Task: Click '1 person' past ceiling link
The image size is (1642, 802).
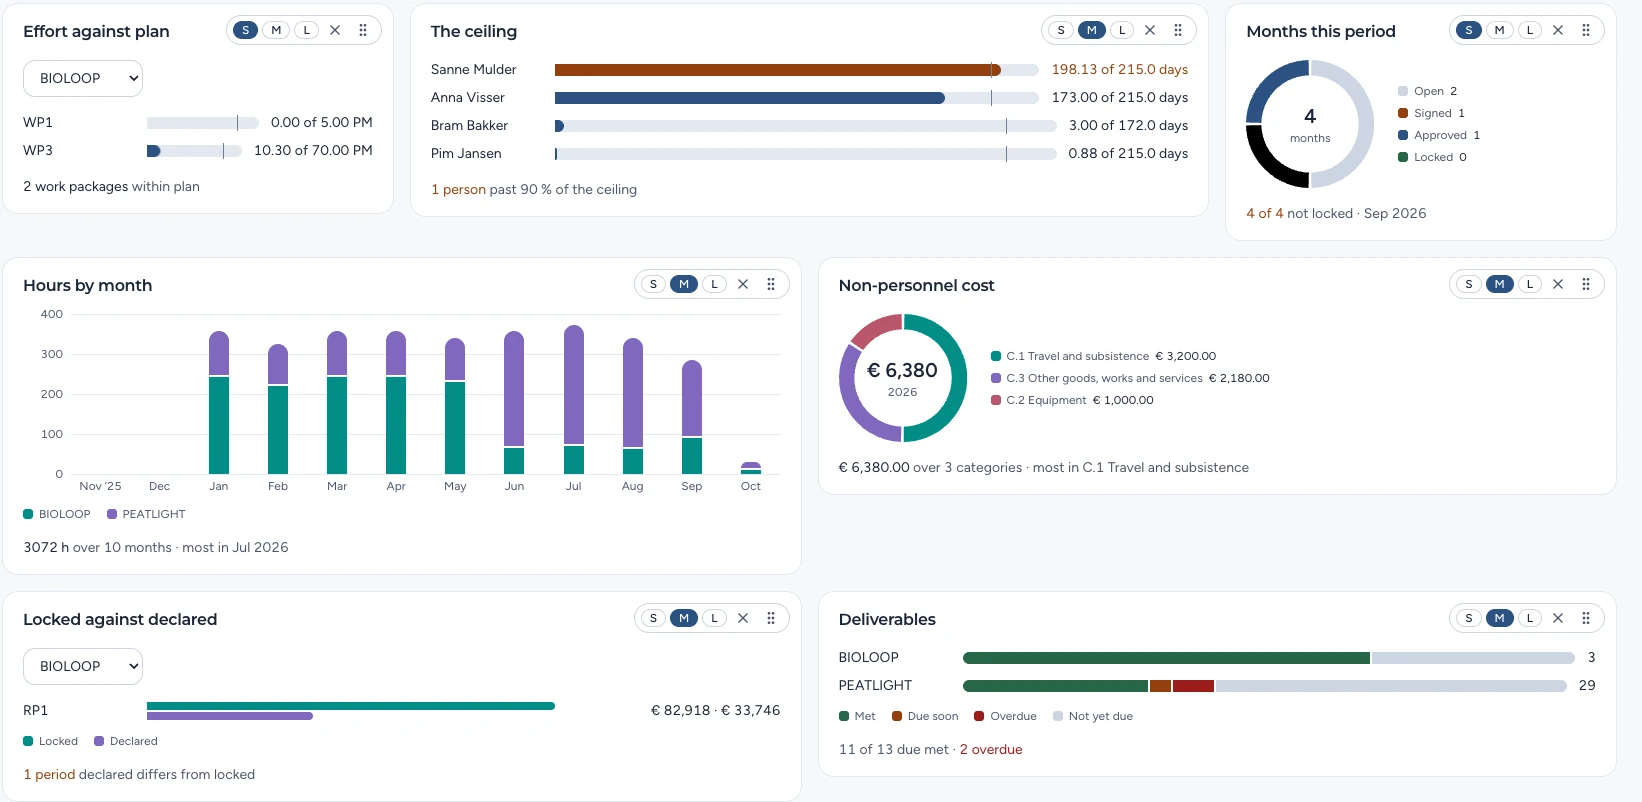Action: point(458,189)
